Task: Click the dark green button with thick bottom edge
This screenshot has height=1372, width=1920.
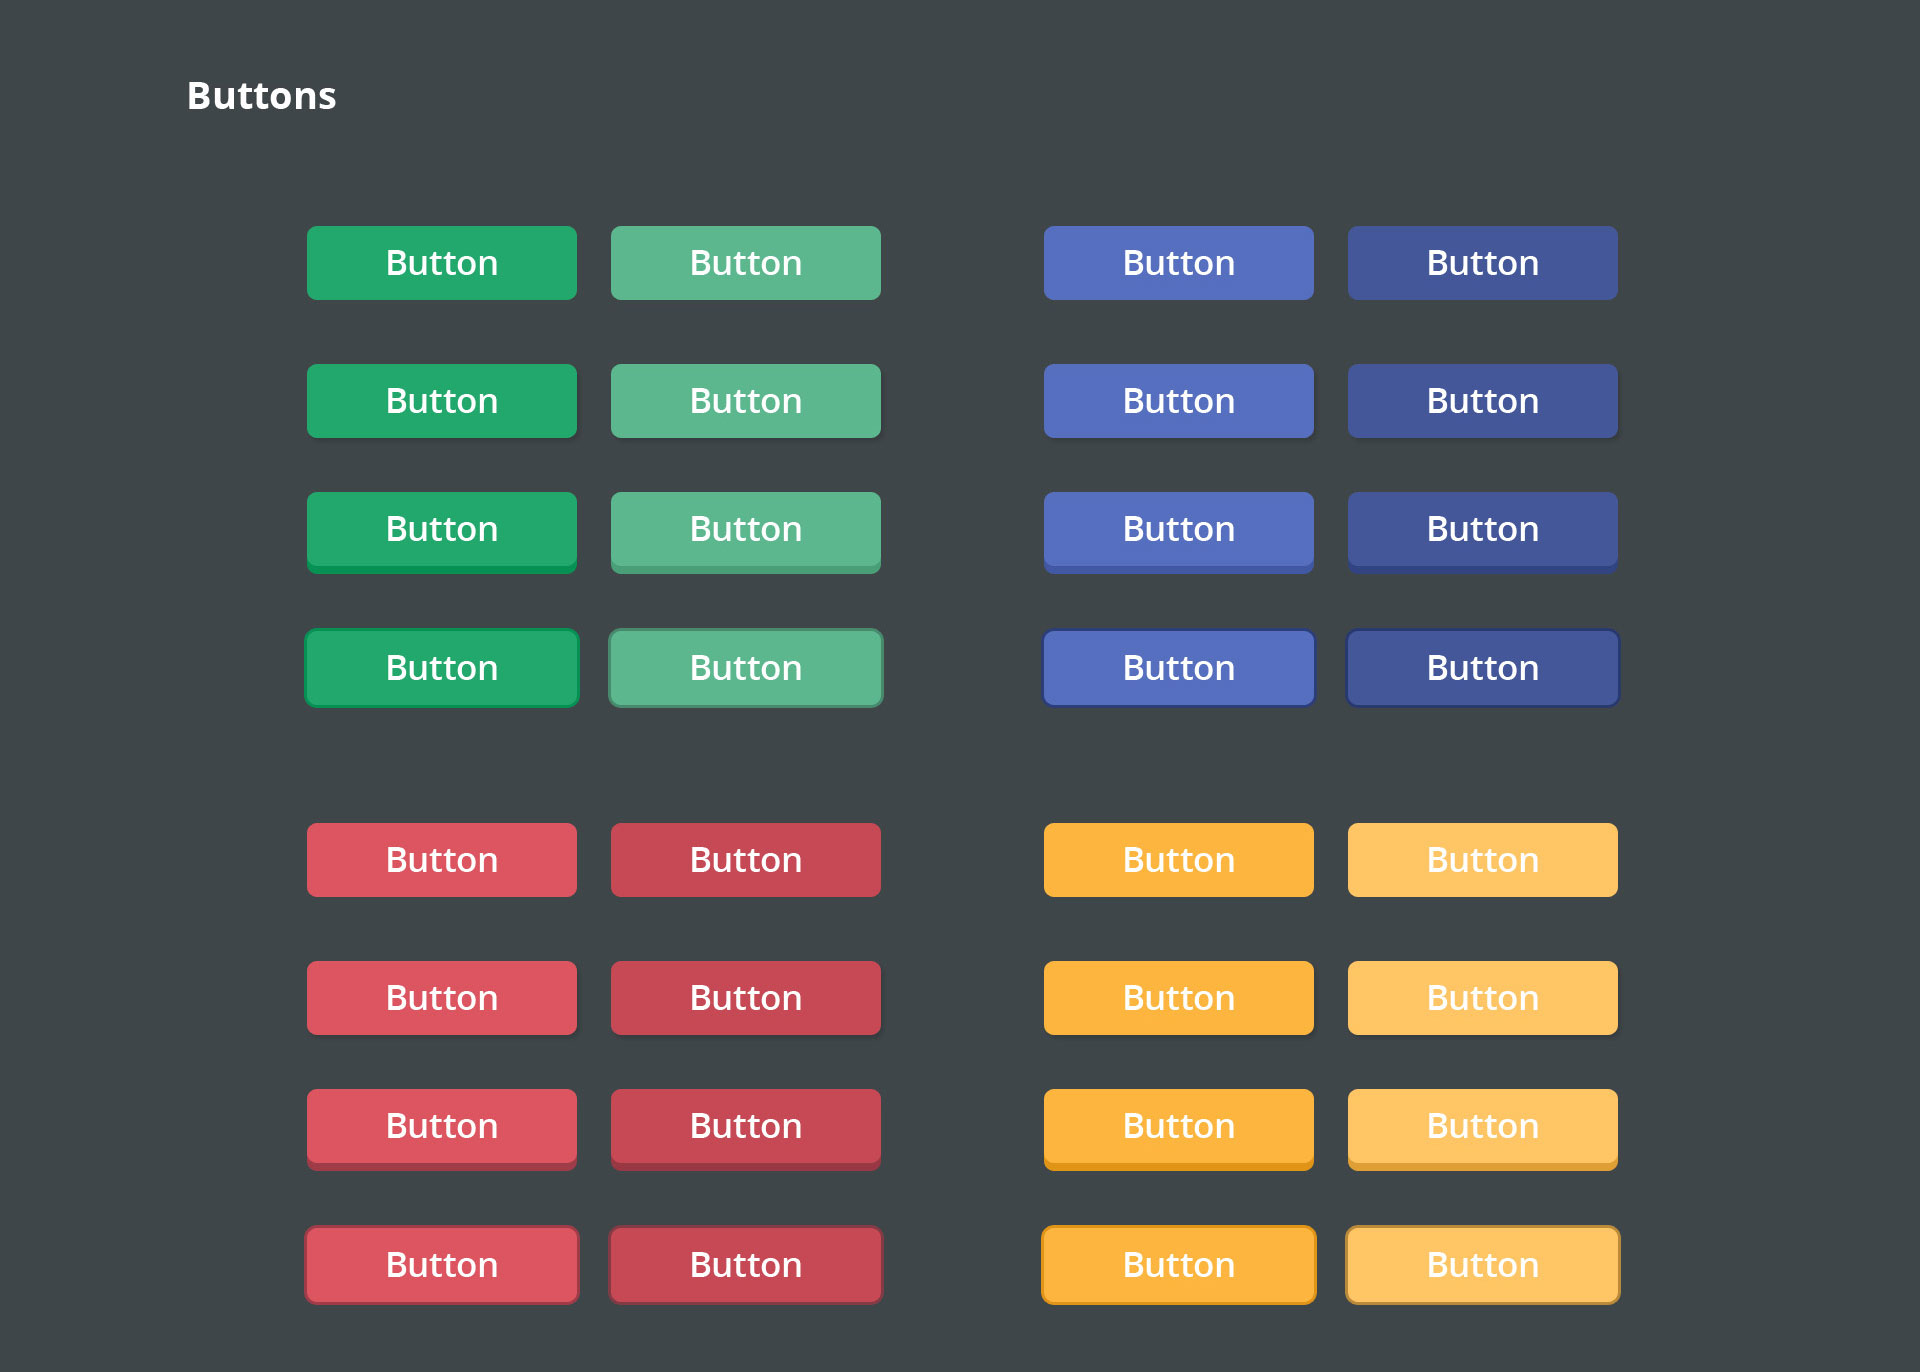Action: 441,530
